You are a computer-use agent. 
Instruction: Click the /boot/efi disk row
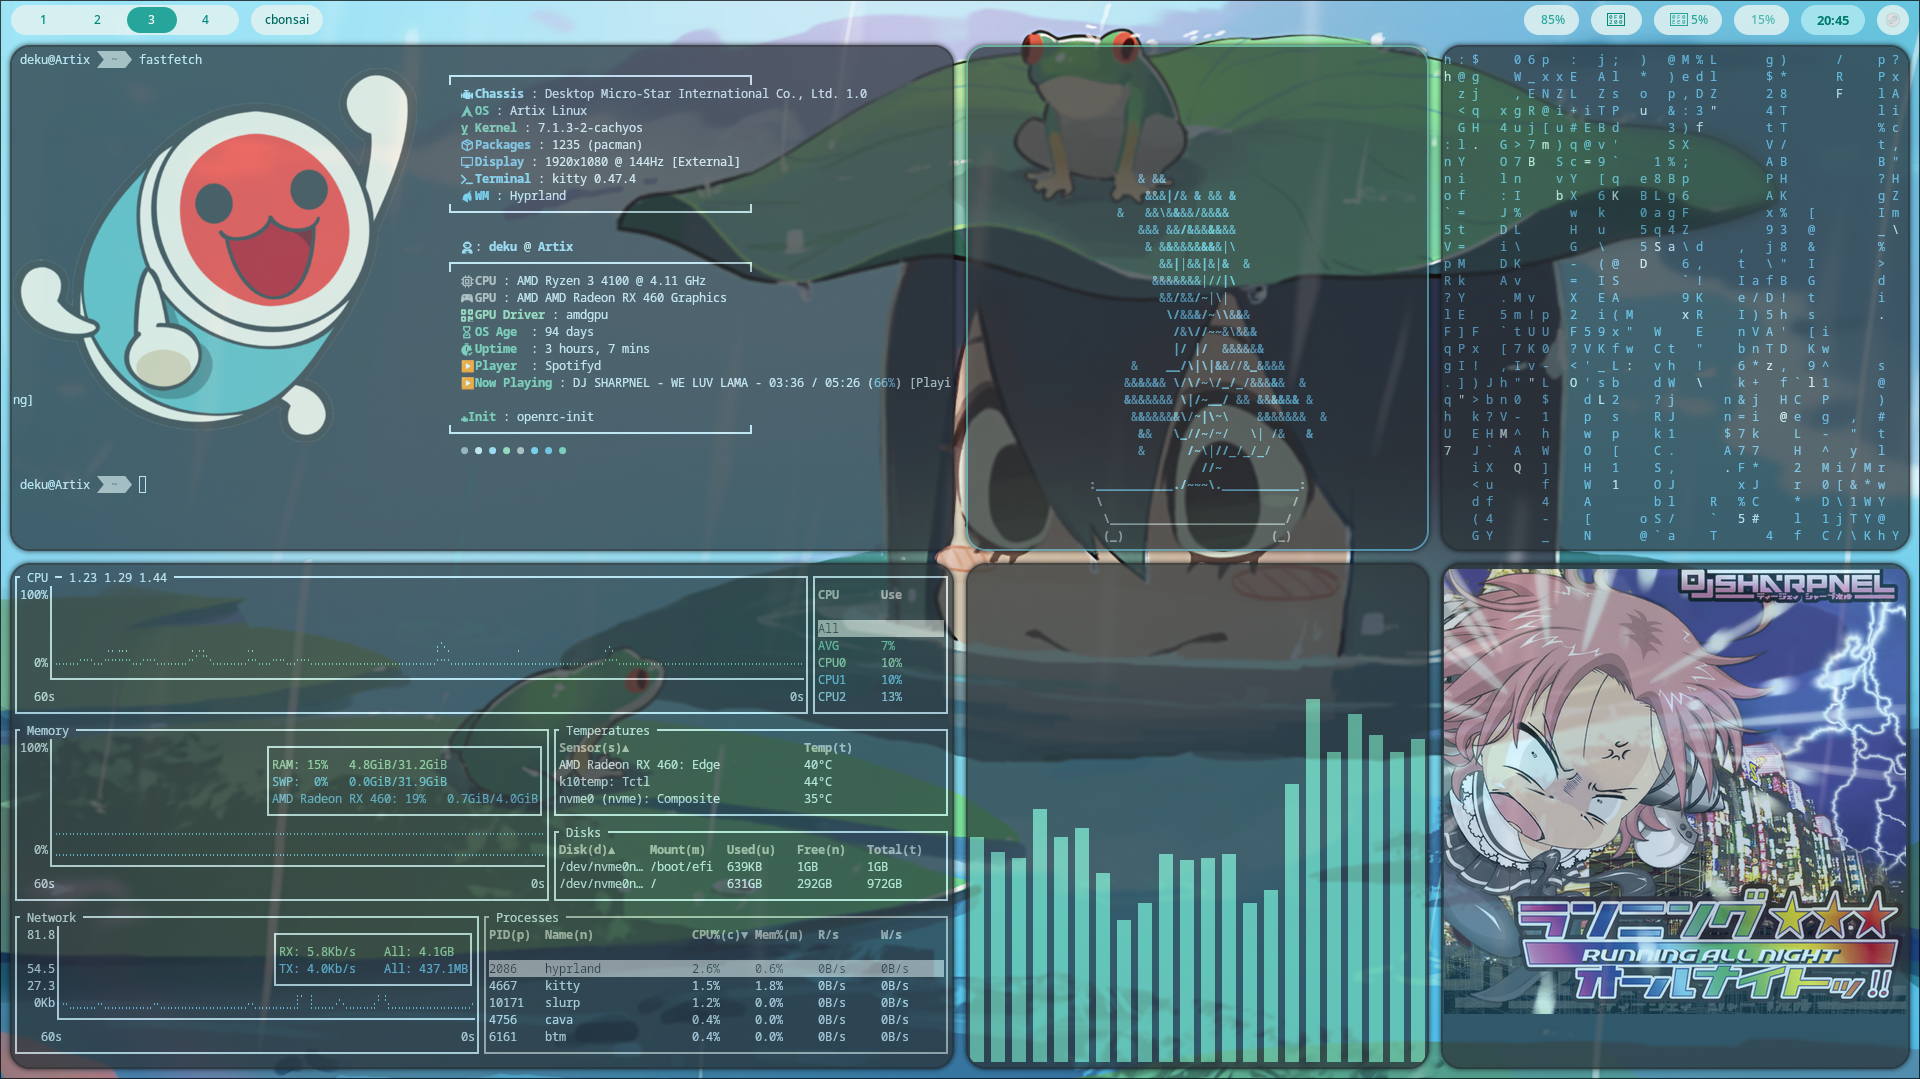(750, 867)
